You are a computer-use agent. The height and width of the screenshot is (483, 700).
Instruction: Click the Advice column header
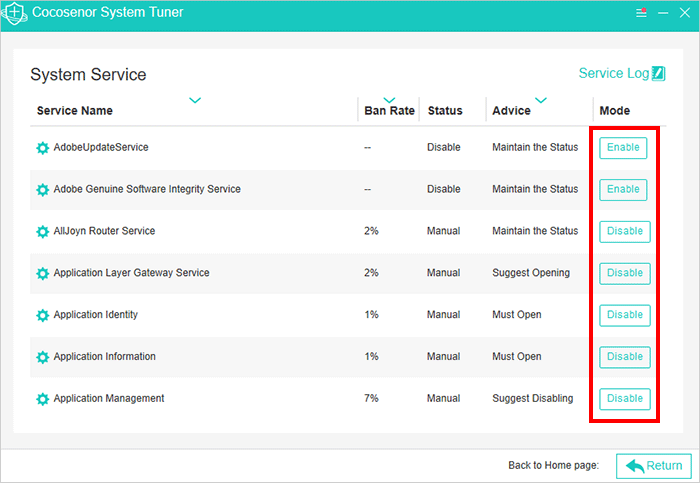[511, 111]
